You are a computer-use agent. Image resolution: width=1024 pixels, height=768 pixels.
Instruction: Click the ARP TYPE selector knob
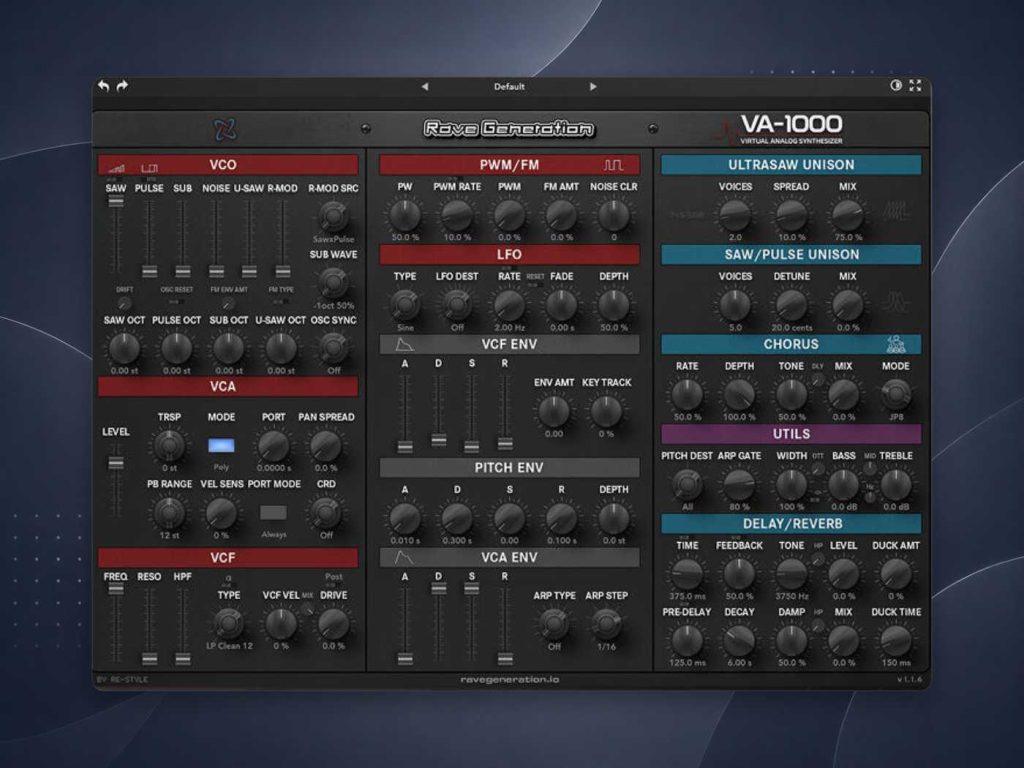[554, 624]
